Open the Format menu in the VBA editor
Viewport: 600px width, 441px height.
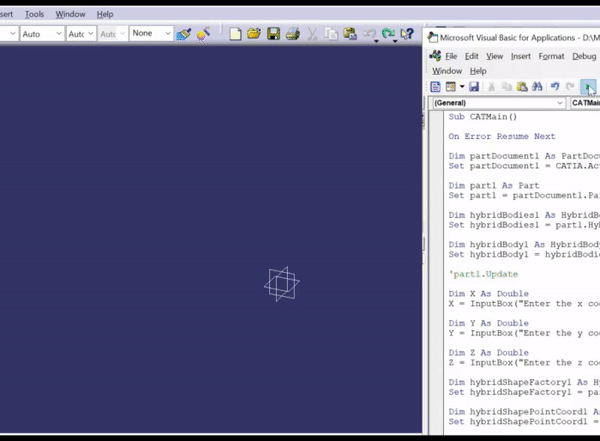point(551,56)
